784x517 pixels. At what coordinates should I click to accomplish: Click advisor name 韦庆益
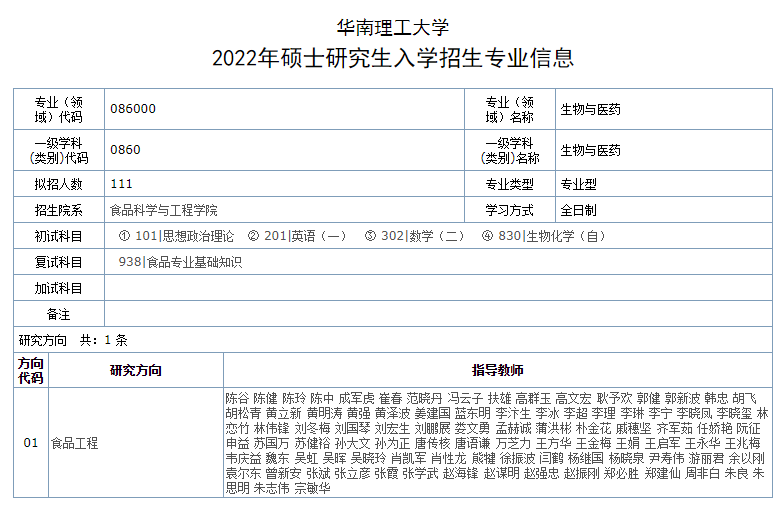[244, 458]
